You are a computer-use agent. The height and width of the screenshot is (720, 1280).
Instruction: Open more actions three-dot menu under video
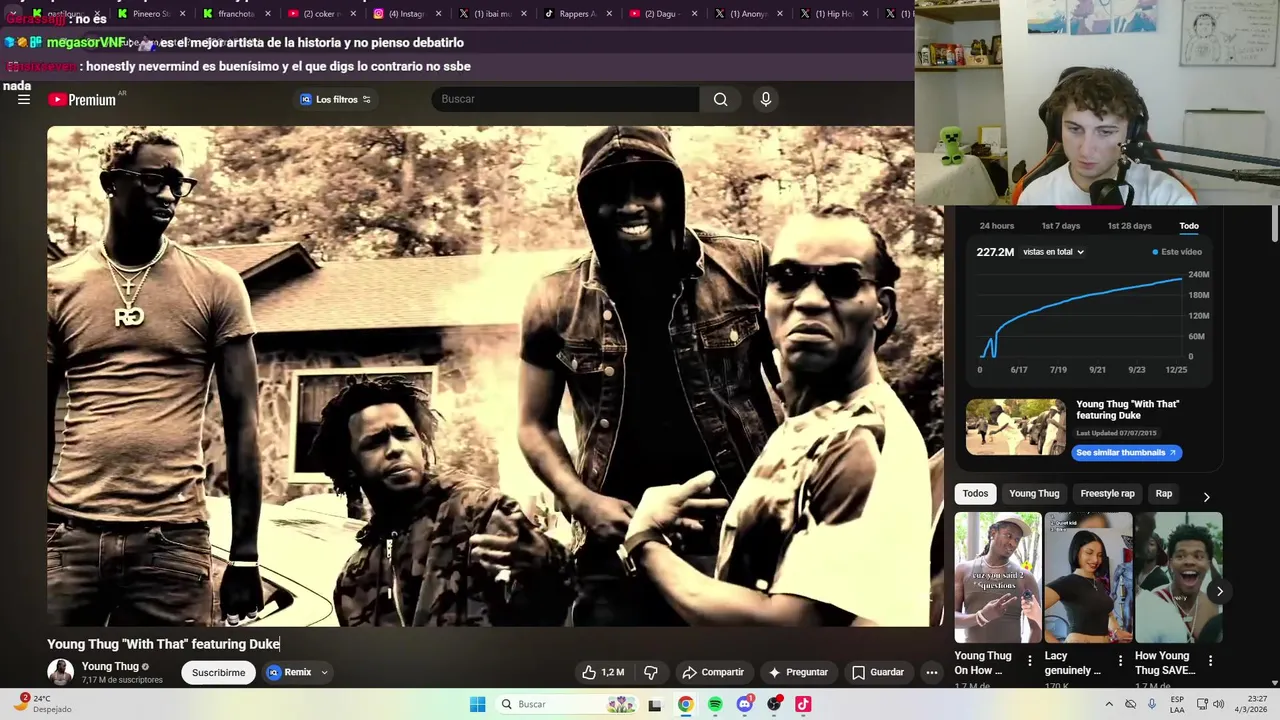[x=932, y=672]
